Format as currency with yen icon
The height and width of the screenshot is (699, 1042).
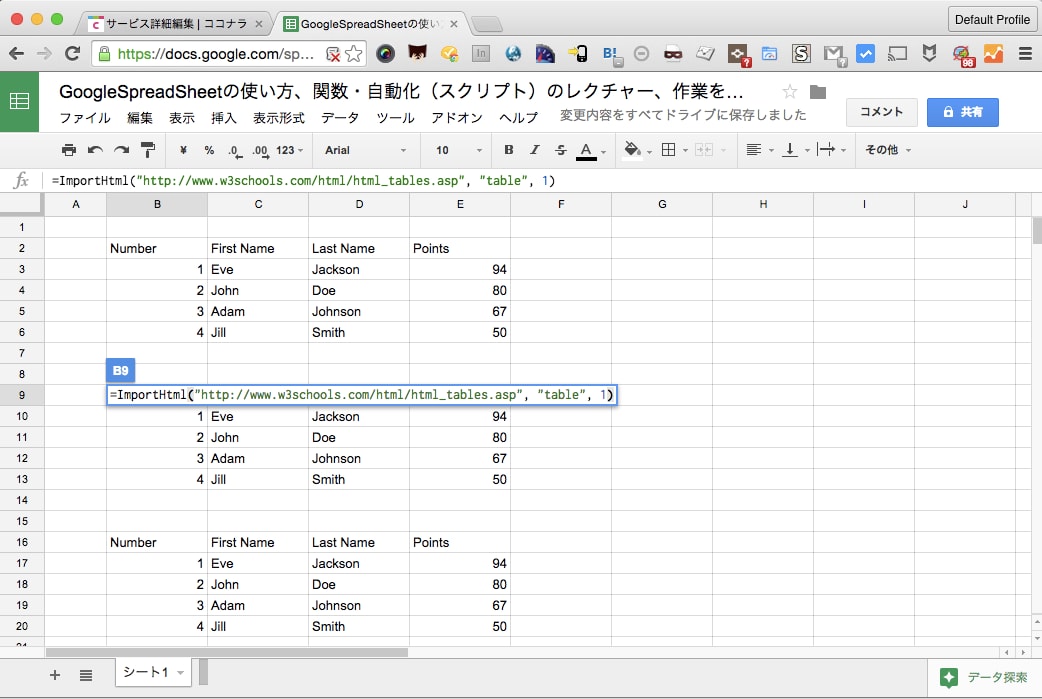pos(183,150)
